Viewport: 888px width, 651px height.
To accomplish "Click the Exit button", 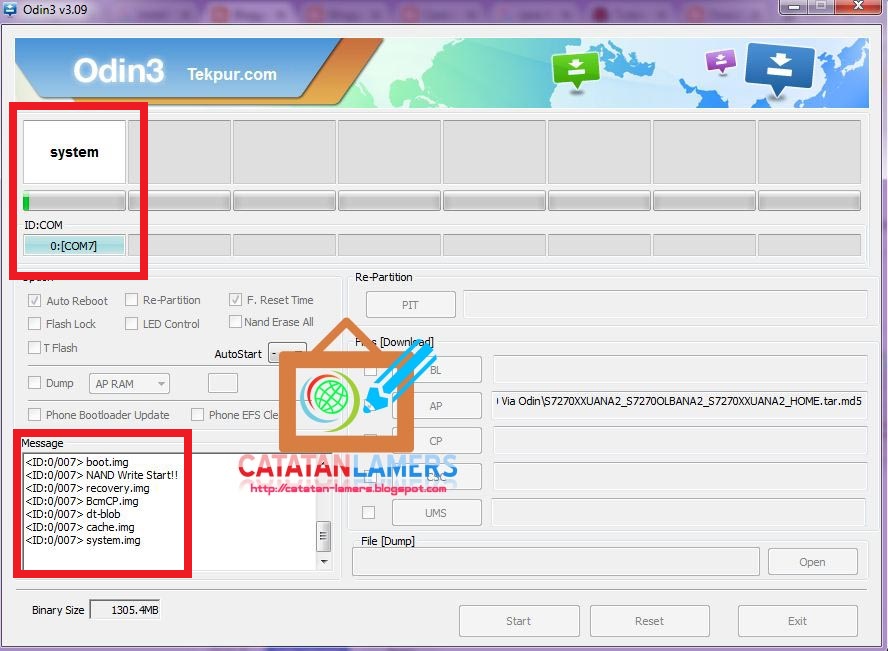I will coord(797,621).
